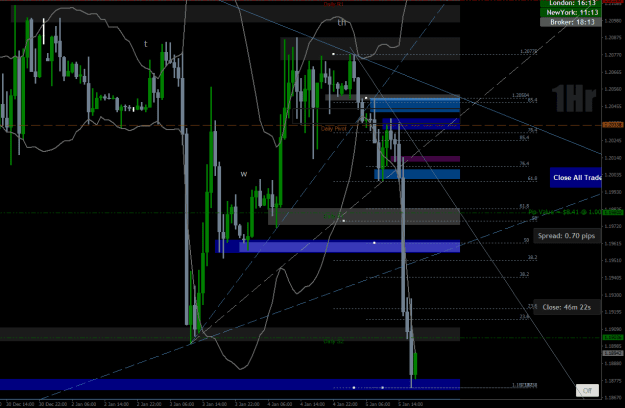
Task: Select the green Daily S2 label
Action: pos(334,341)
